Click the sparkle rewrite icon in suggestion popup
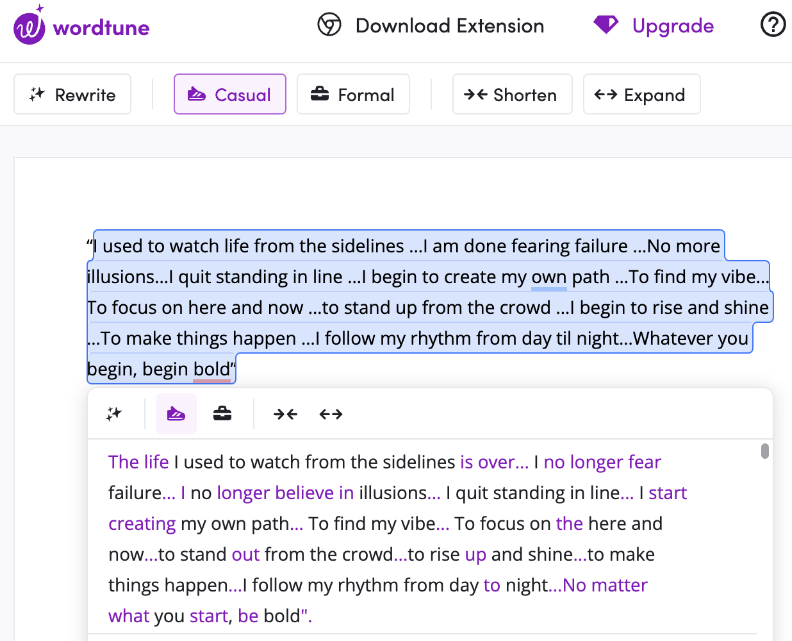792x641 pixels. [114, 414]
